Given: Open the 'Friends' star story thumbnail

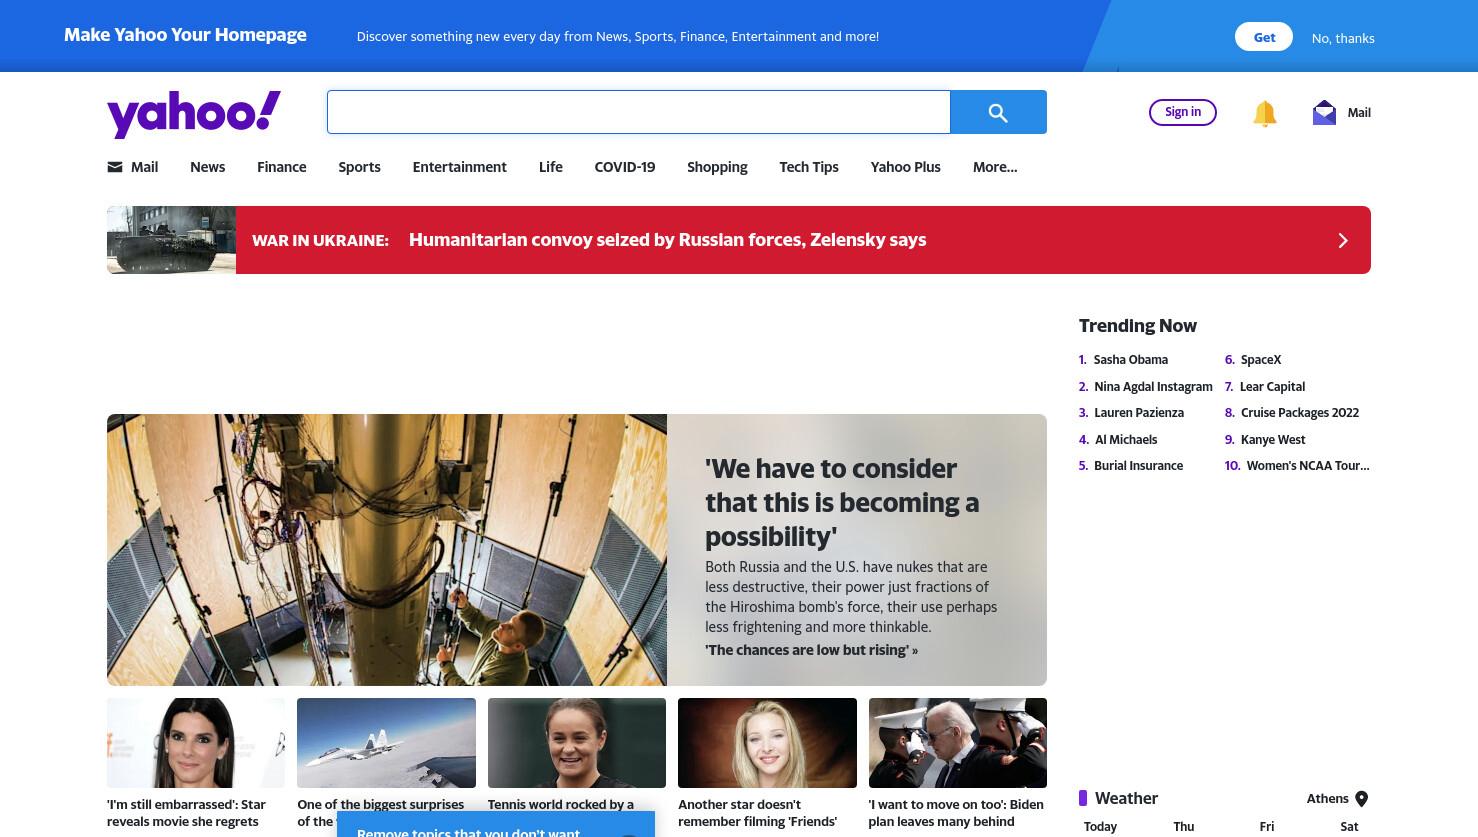Looking at the screenshot, I should [x=767, y=743].
